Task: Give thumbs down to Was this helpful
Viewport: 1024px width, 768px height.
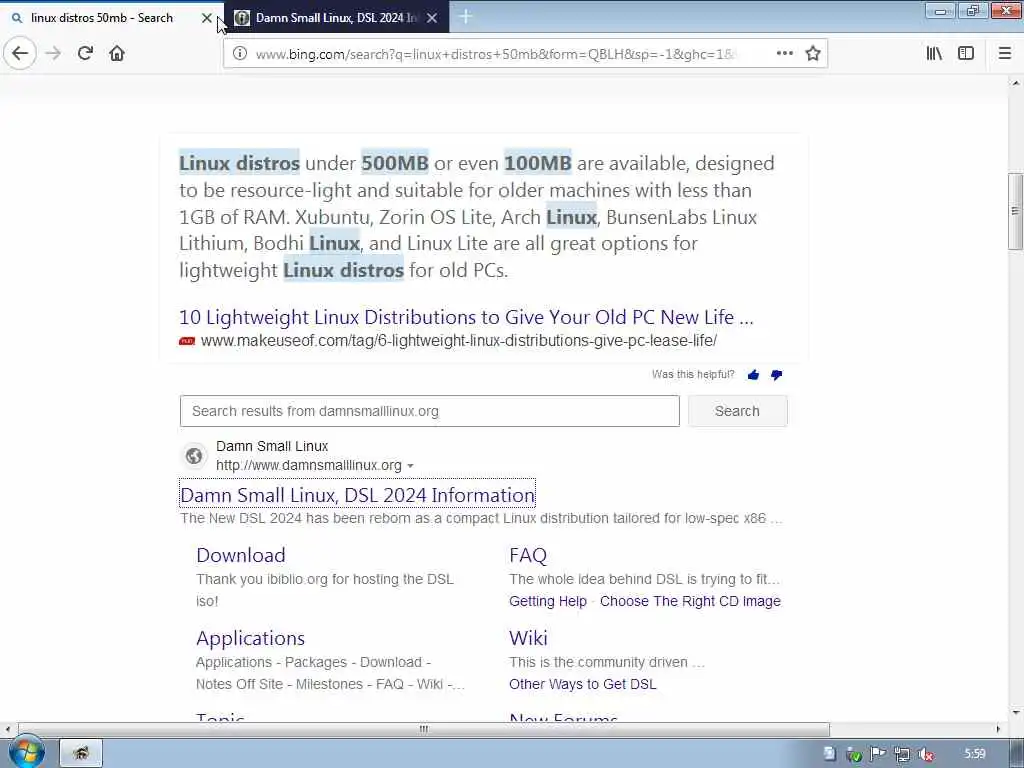Action: click(776, 375)
